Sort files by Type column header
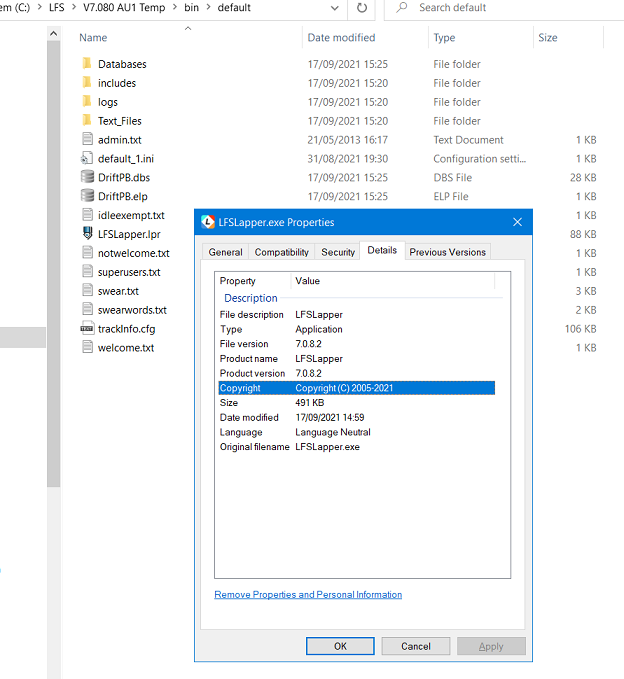Viewport: 624px width, 679px height. click(444, 38)
